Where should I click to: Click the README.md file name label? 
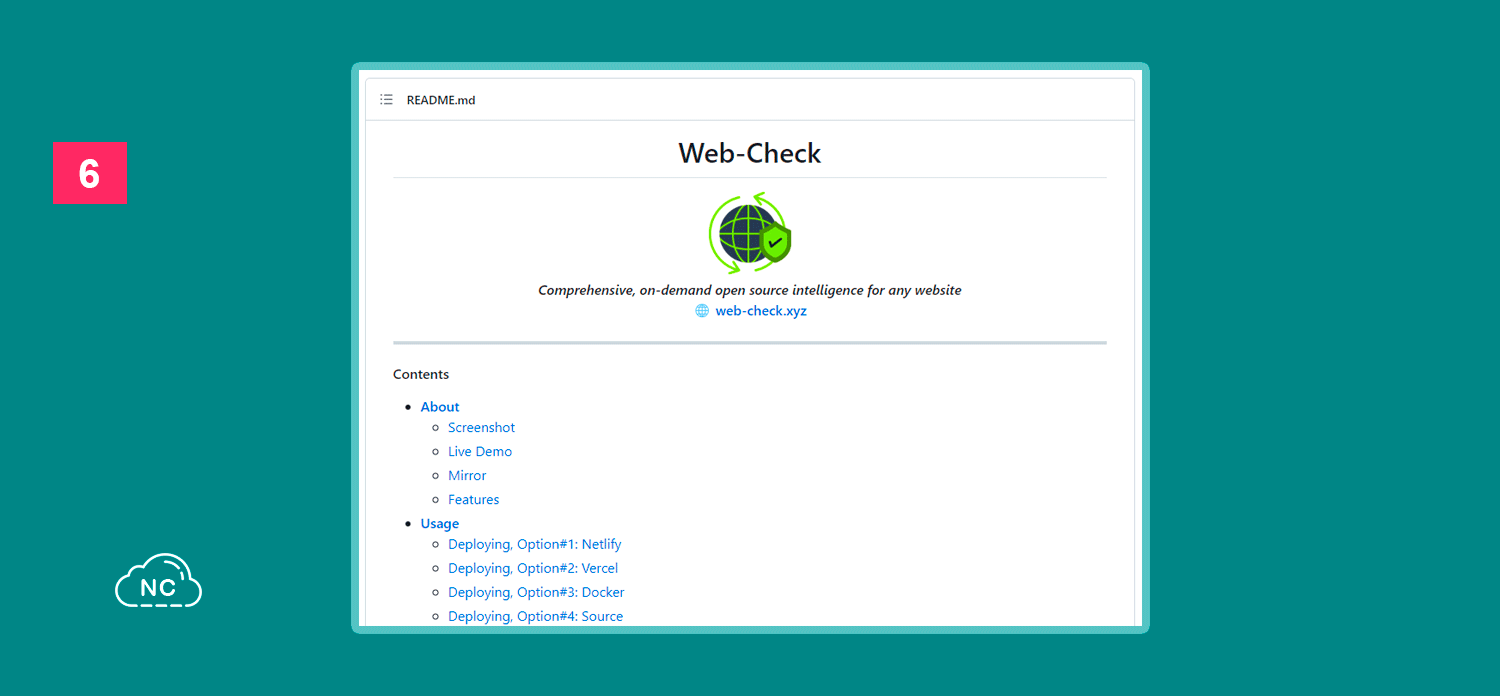441,100
